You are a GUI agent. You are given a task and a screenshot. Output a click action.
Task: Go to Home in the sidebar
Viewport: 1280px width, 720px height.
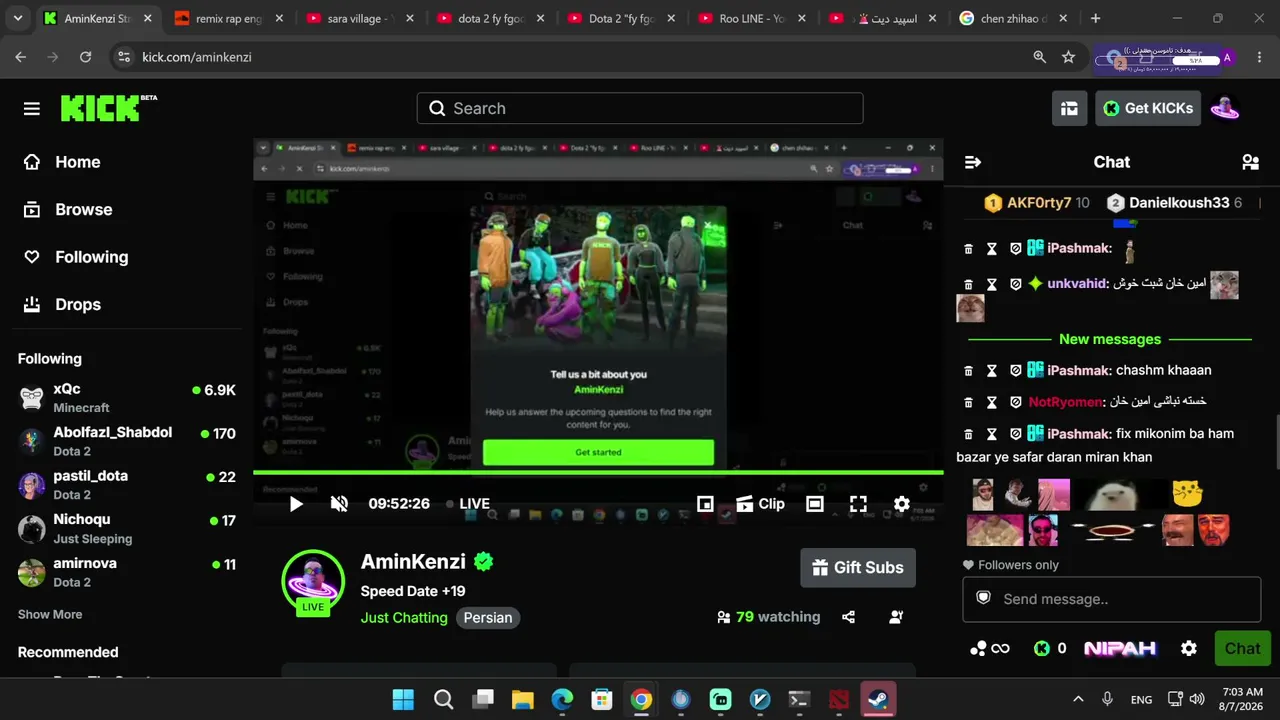(x=62, y=162)
